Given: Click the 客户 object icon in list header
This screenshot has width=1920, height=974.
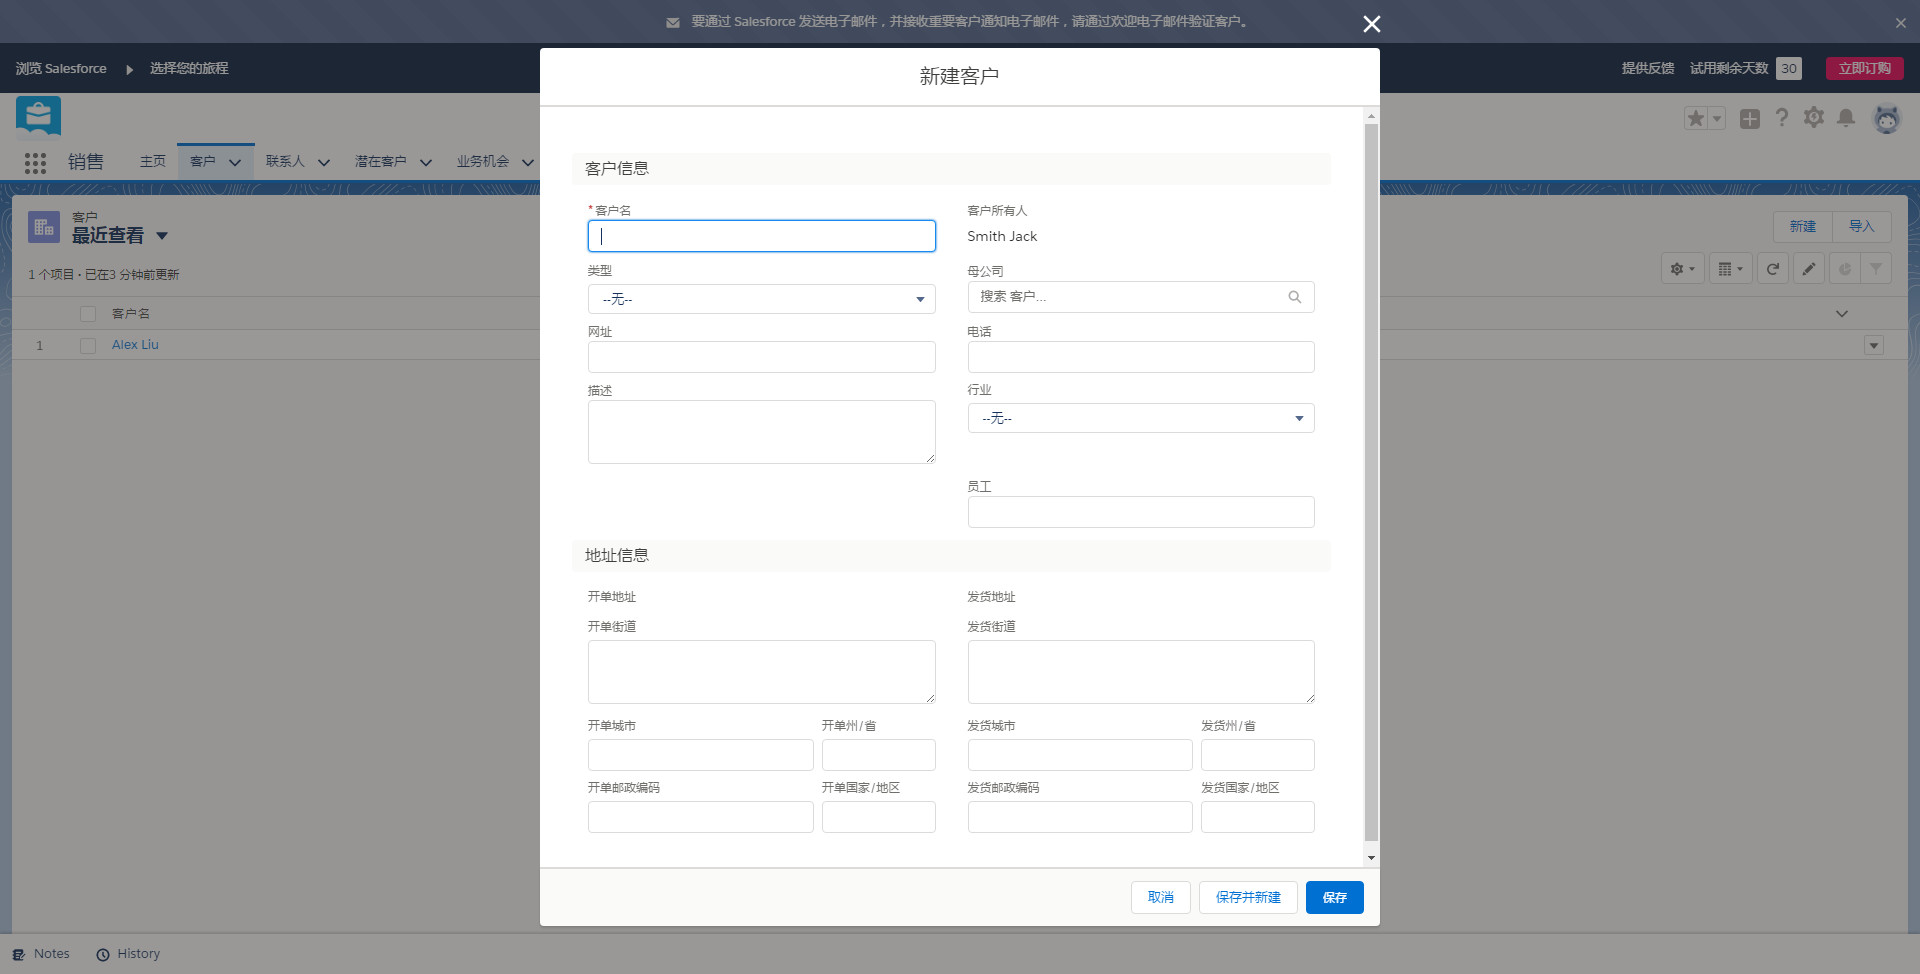Looking at the screenshot, I should (44, 228).
